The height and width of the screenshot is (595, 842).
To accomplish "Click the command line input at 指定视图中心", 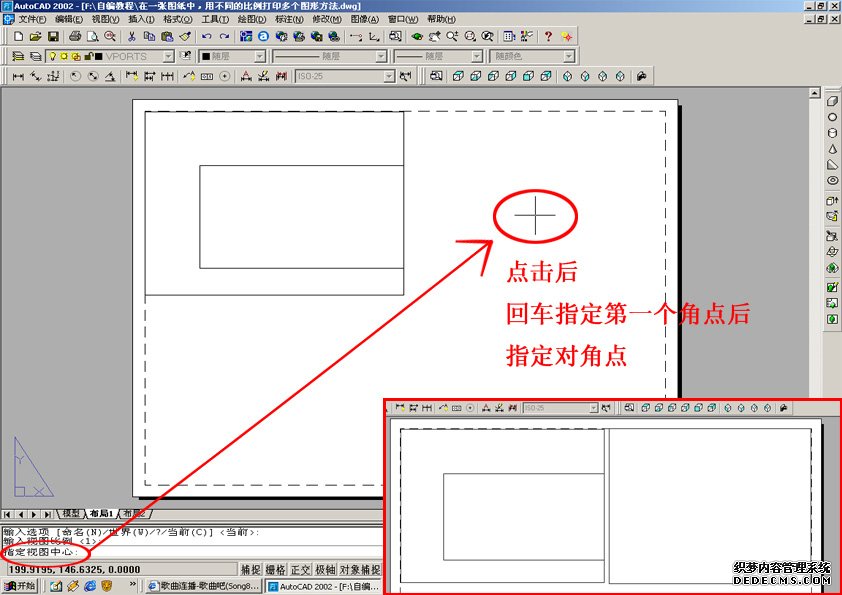I will point(200,551).
